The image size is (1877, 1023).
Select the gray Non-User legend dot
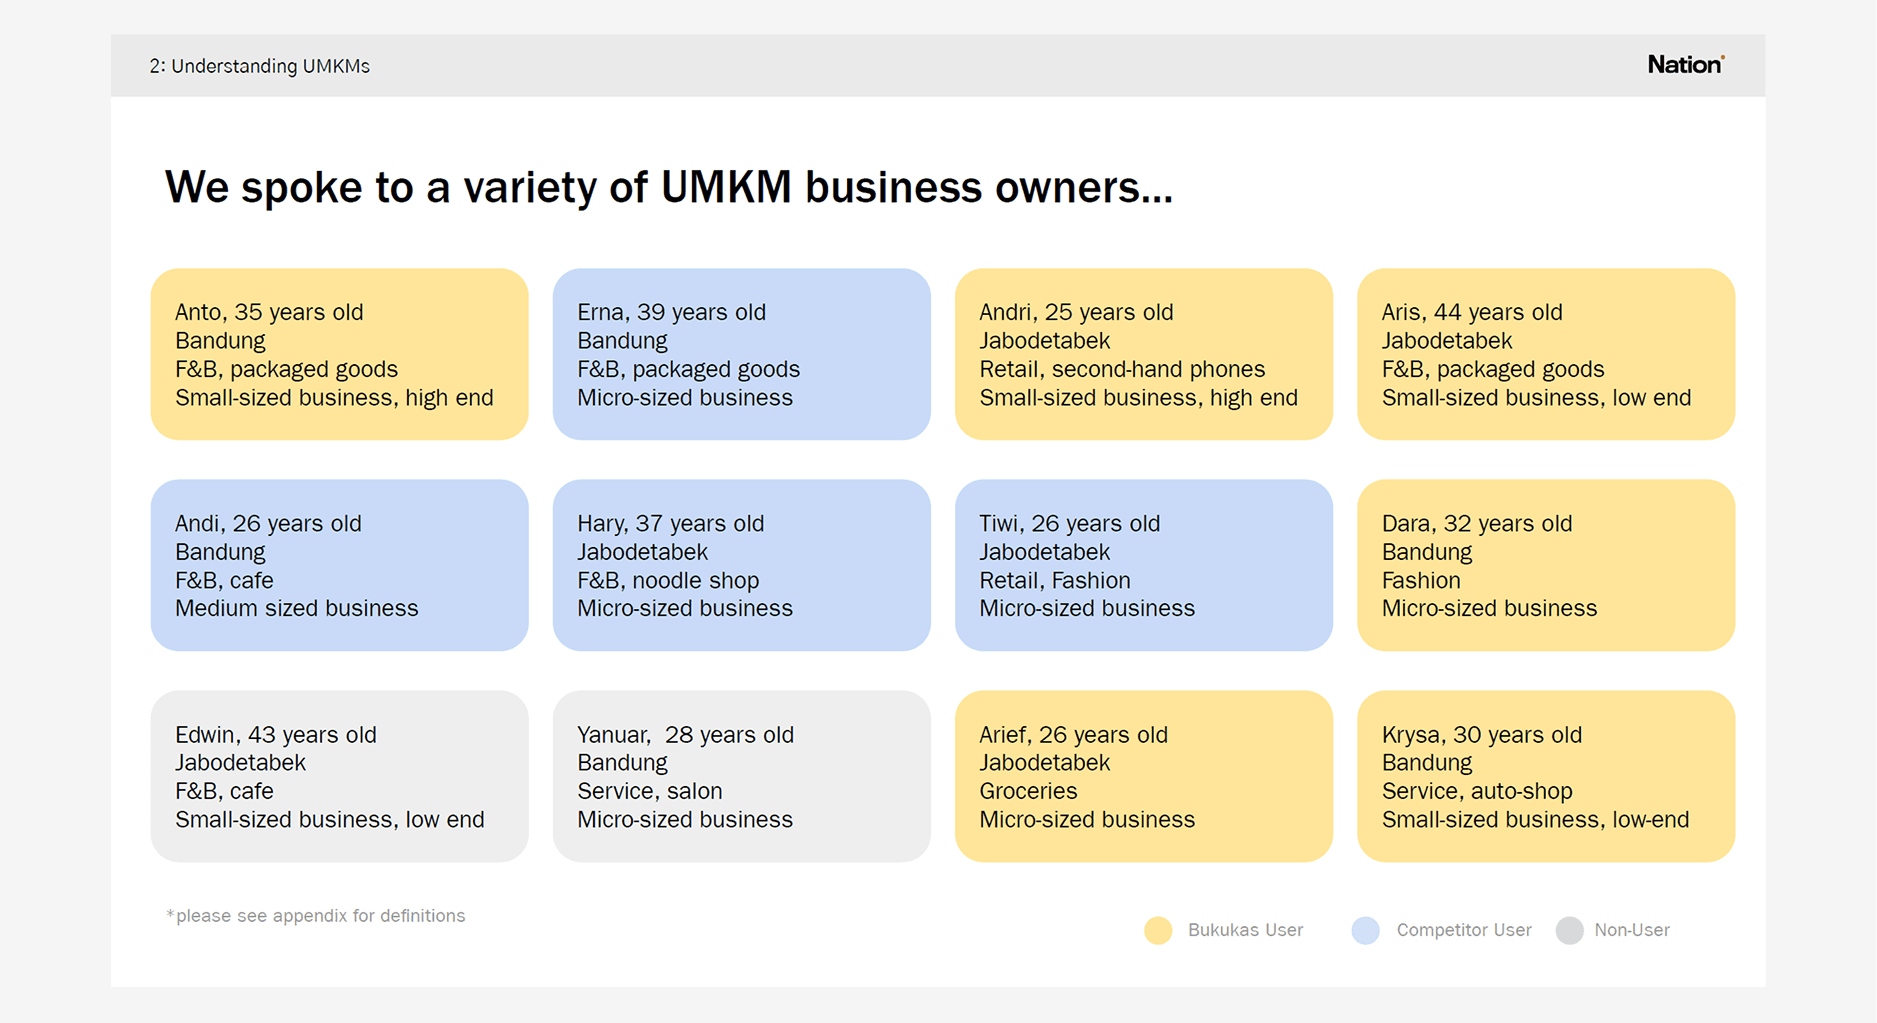[1570, 931]
